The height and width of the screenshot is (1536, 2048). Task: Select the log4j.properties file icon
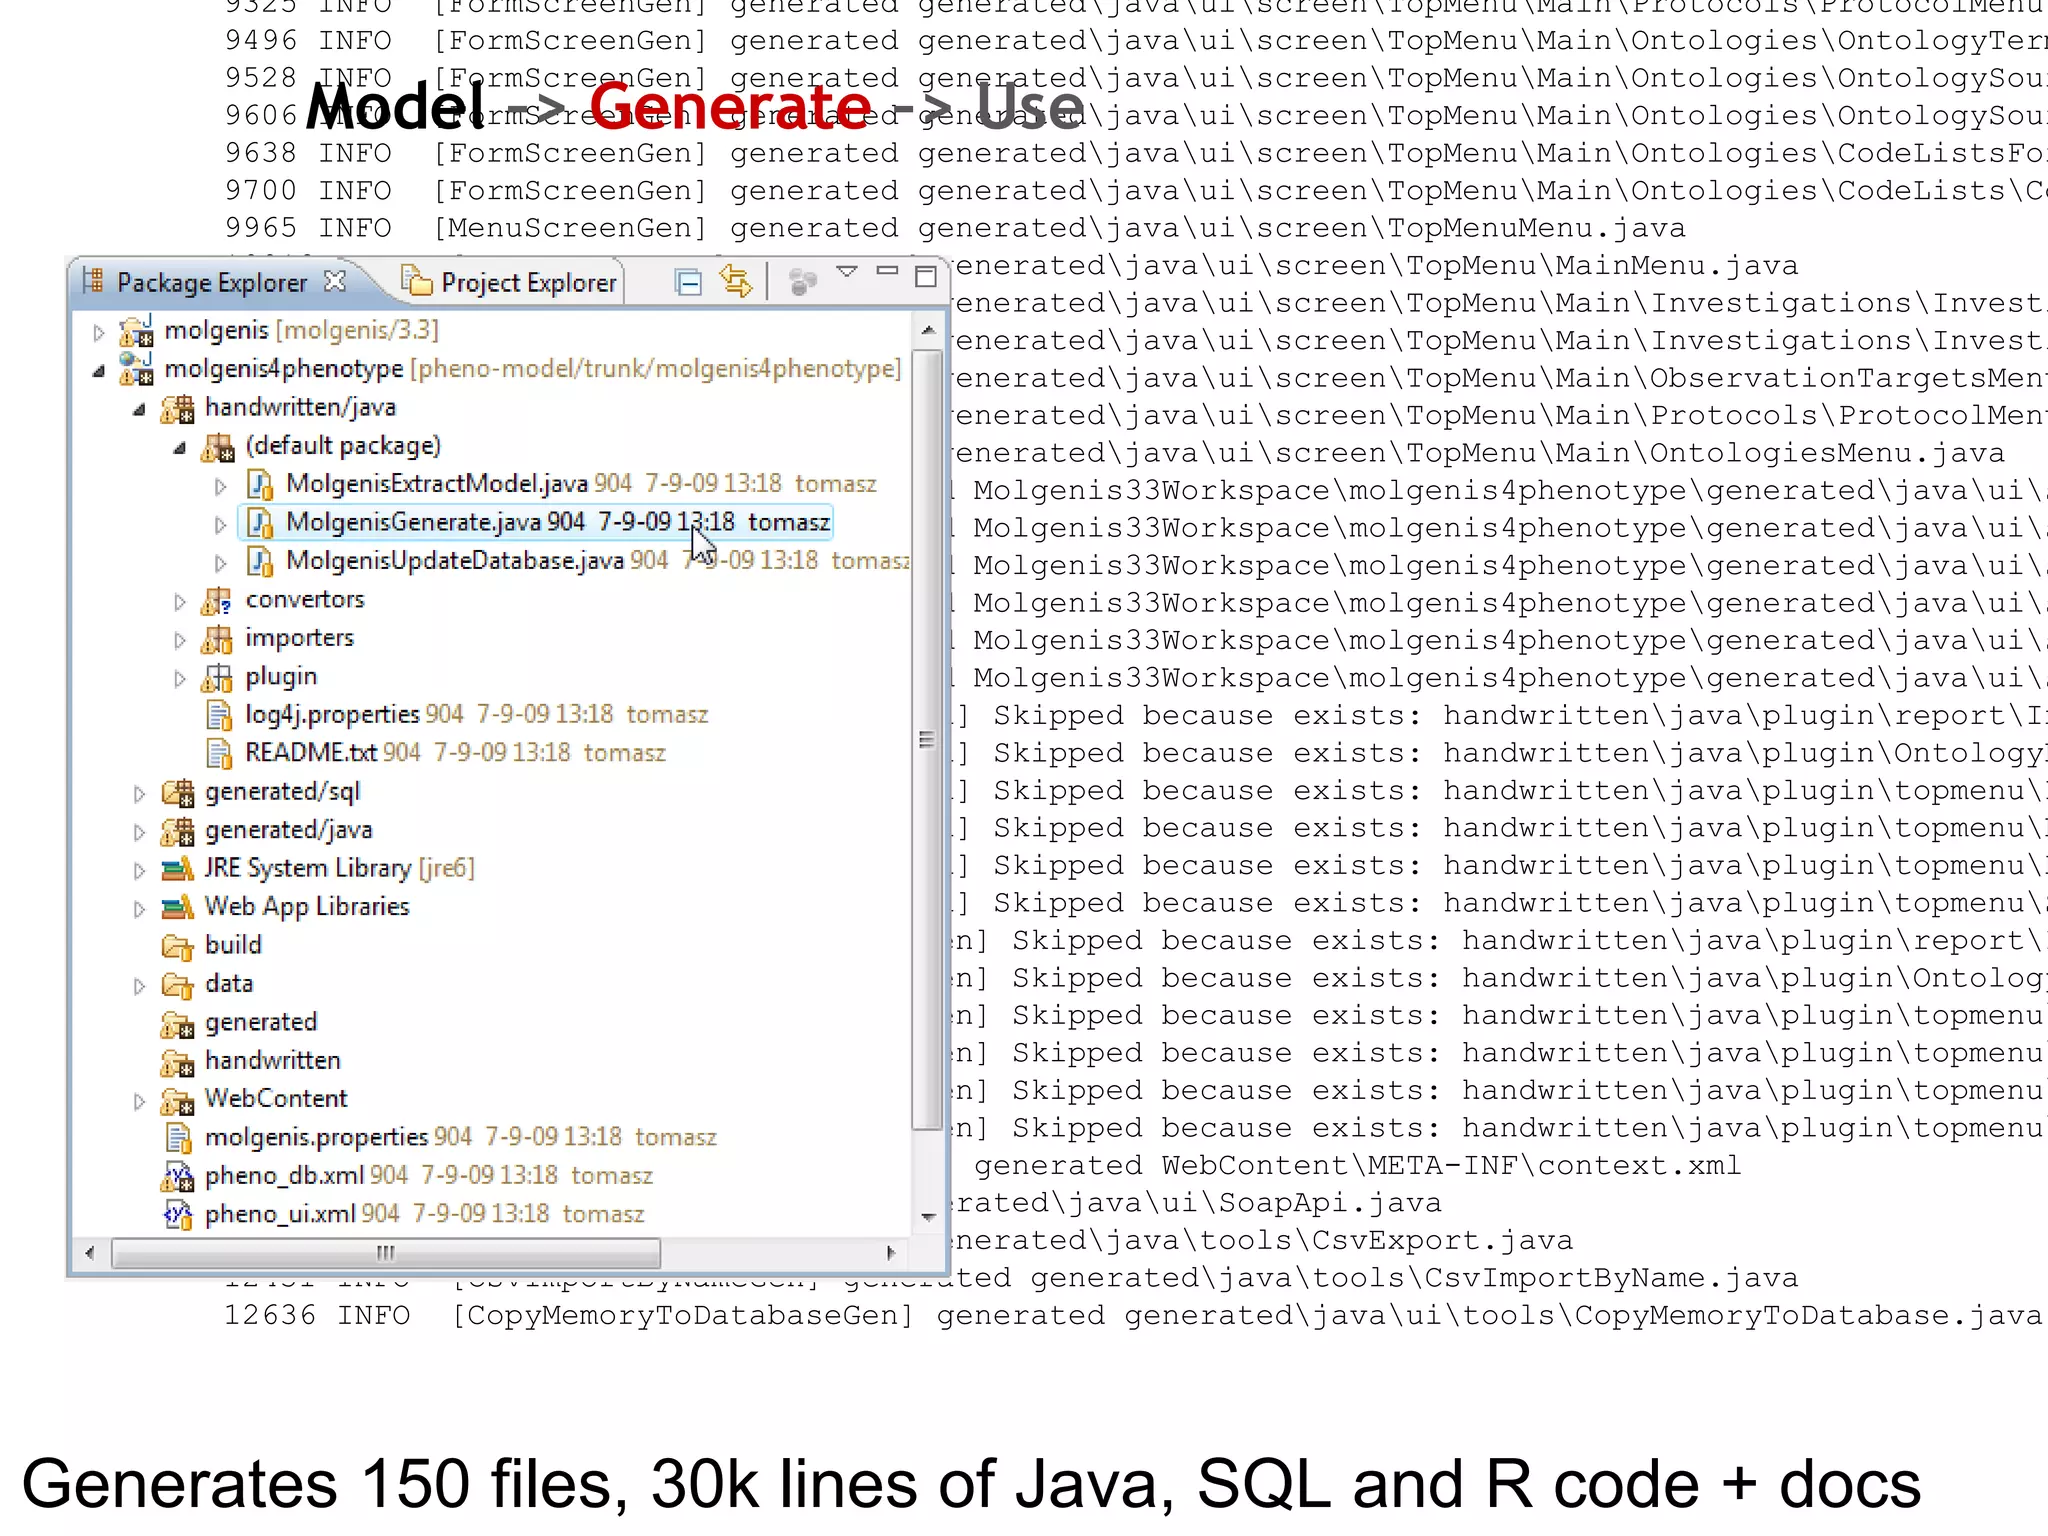[x=219, y=715]
